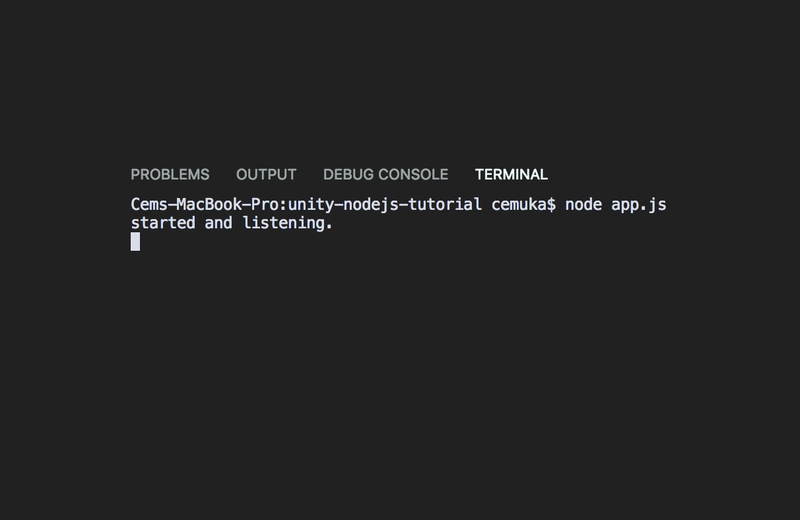Click the word "Pro" before the colon
The height and width of the screenshot is (520, 800).
pos(265,205)
